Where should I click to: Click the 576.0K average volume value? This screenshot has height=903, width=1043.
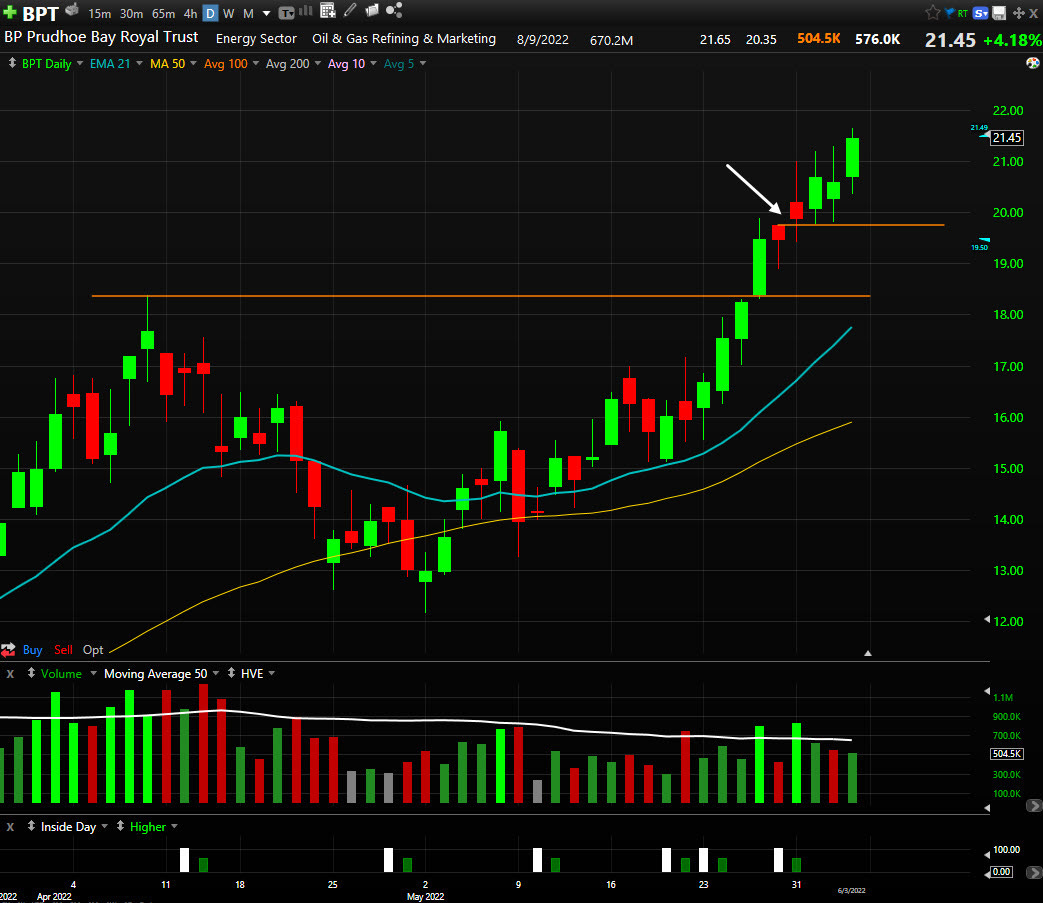tap(877, 39)
